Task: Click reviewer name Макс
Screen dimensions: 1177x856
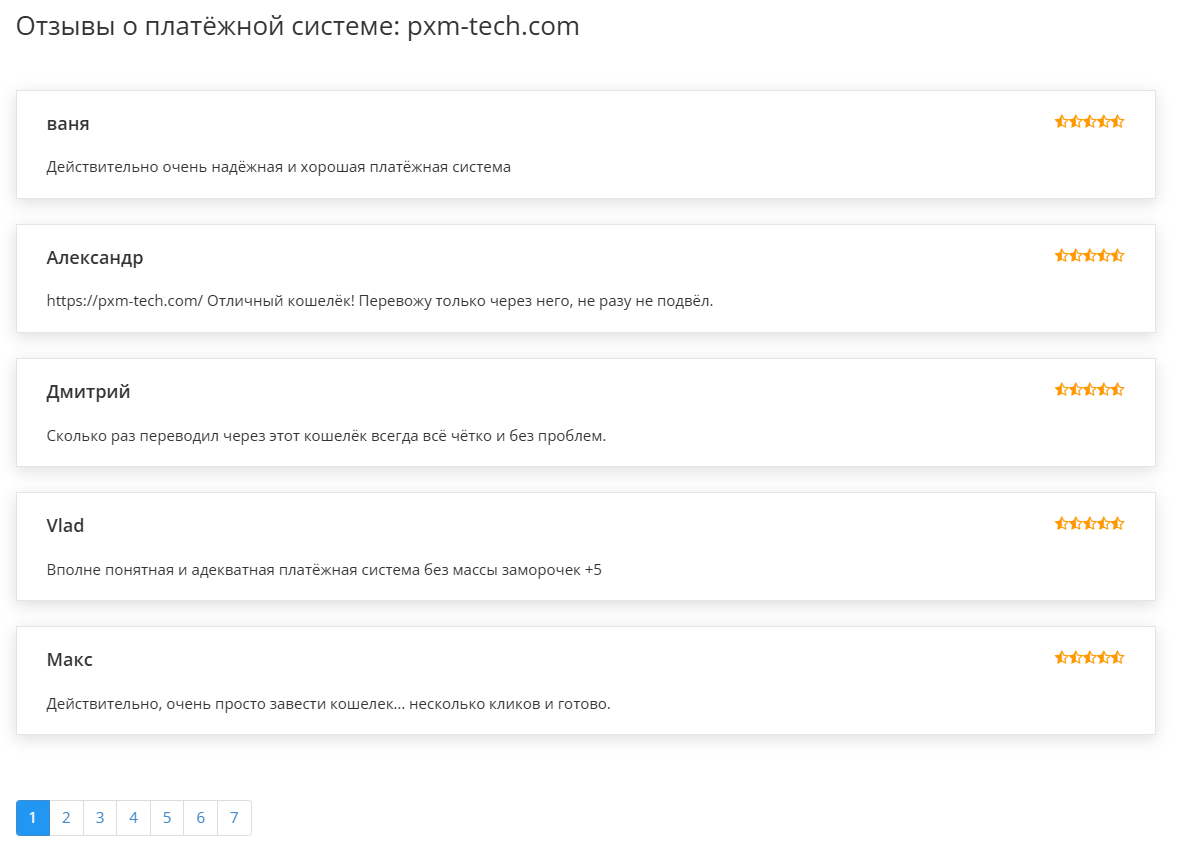Action: coord(70,660)
